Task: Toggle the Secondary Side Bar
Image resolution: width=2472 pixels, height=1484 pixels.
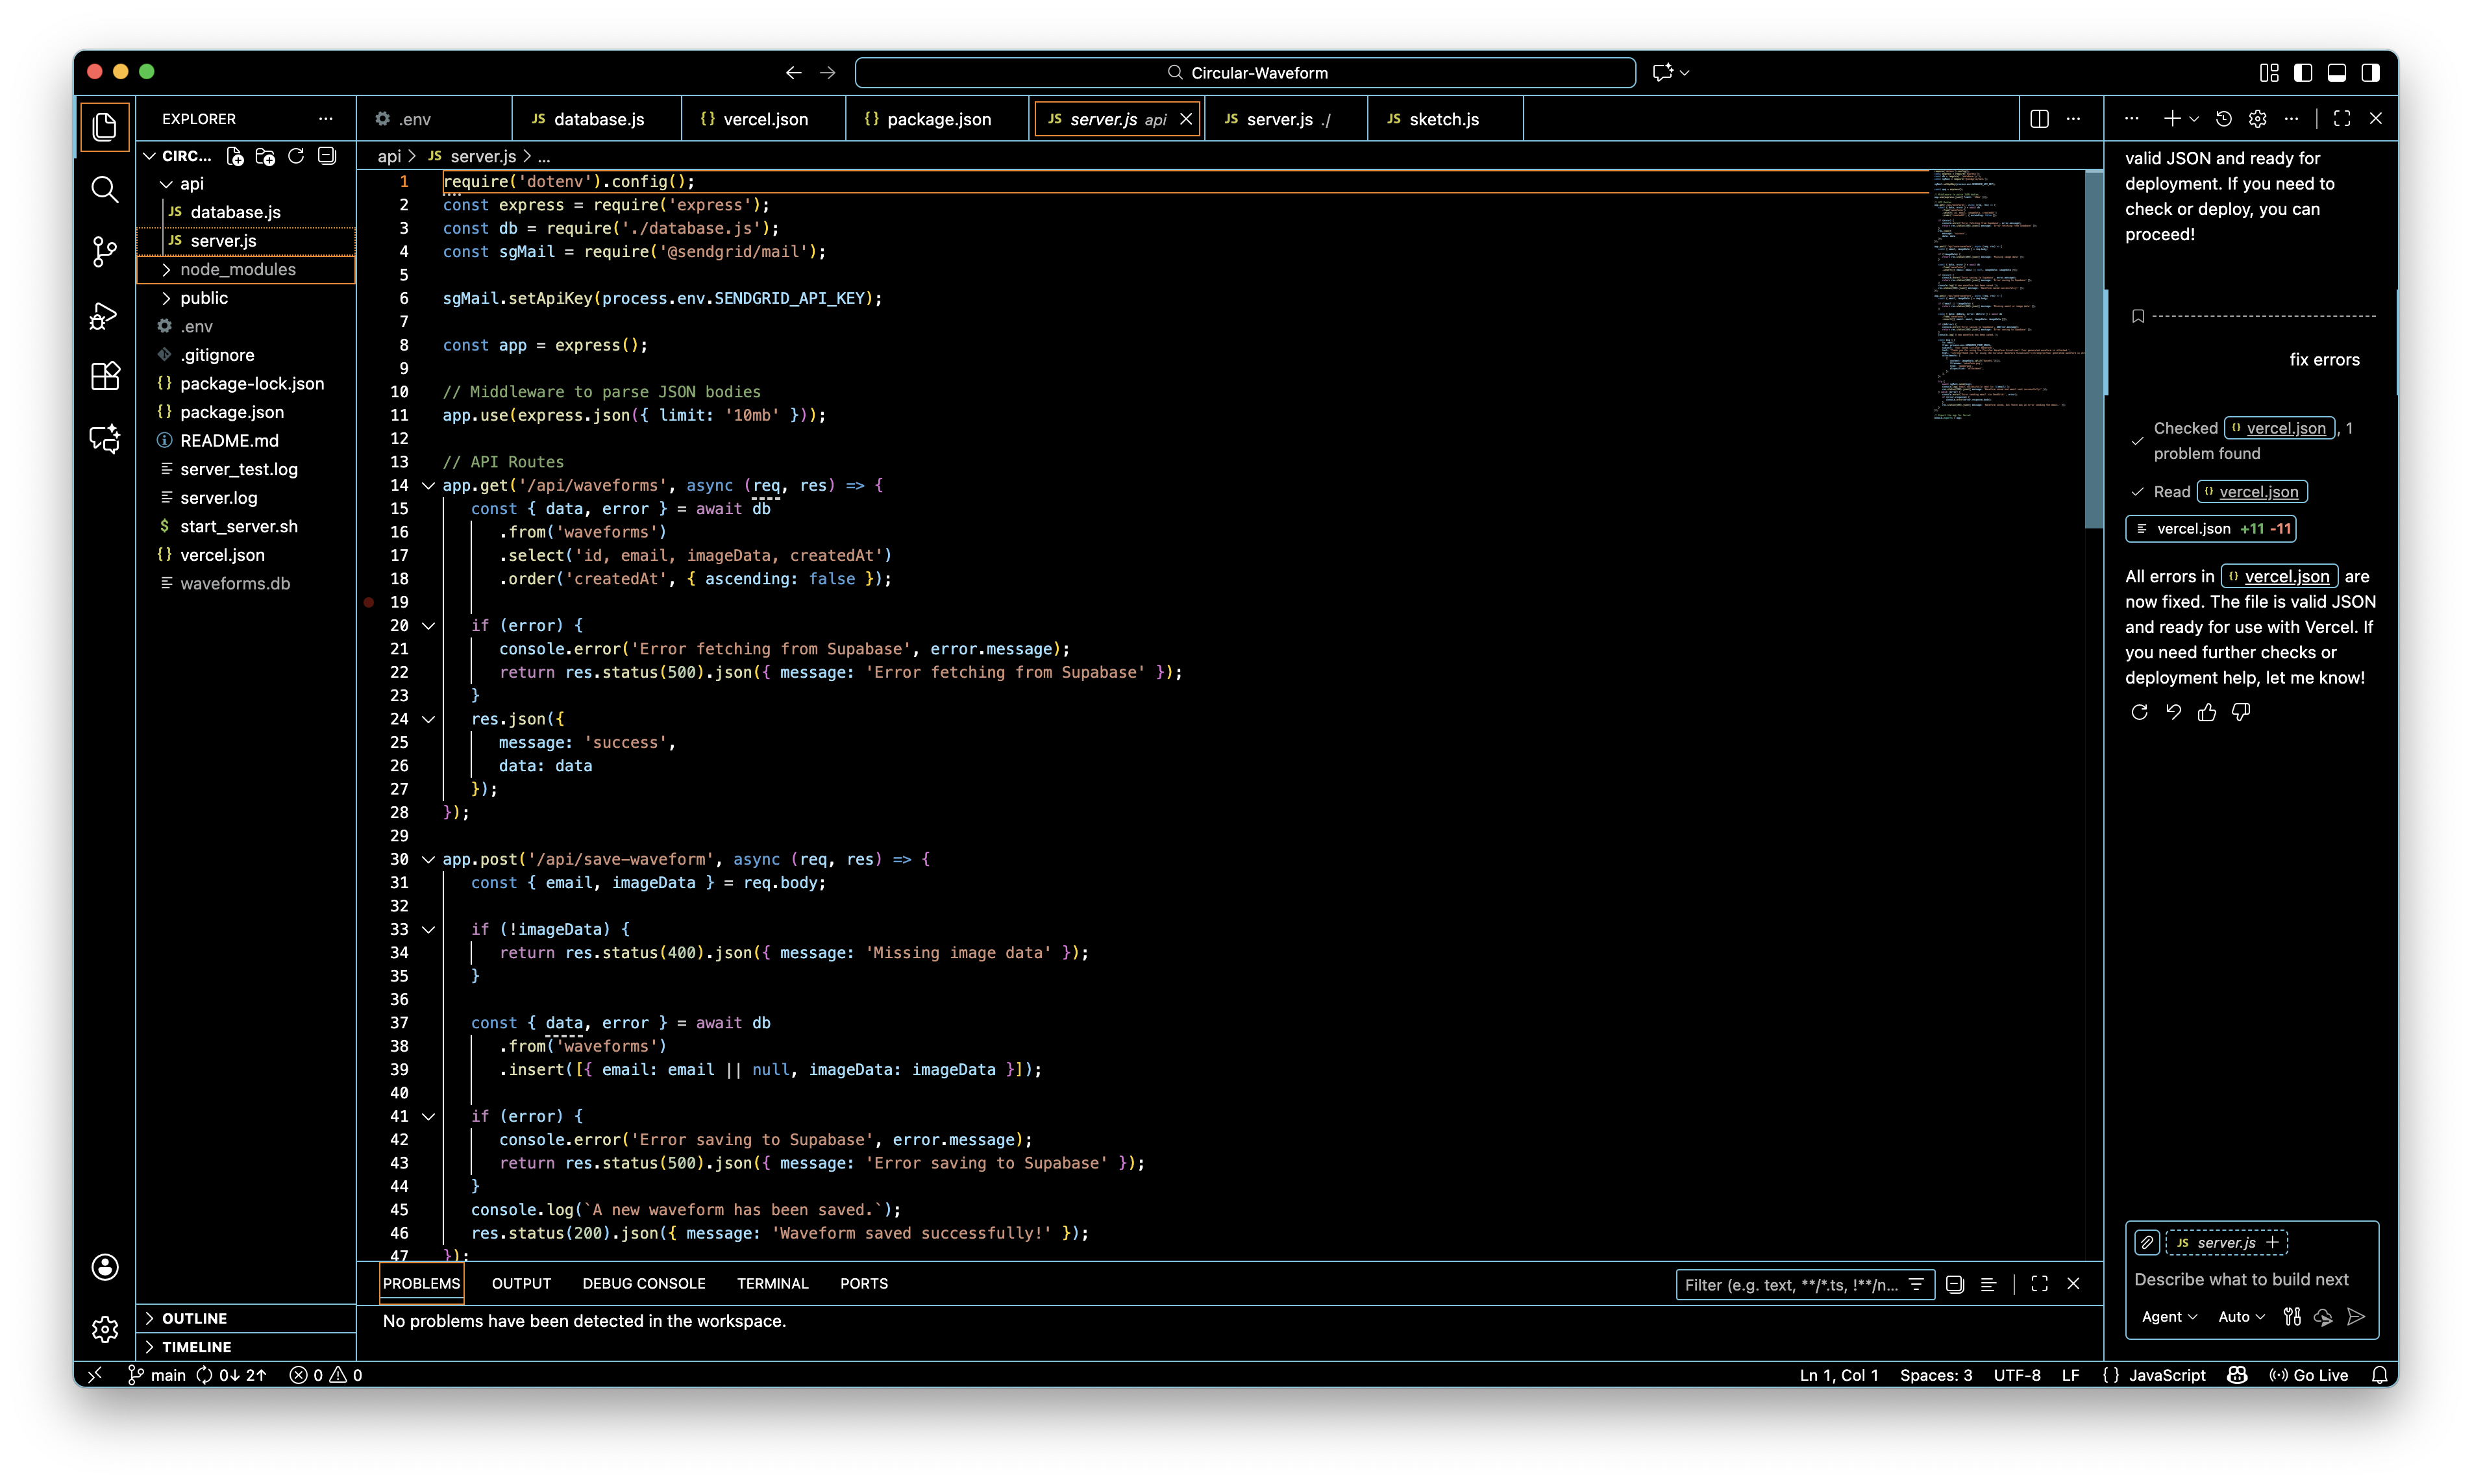Action: coord(2371,72)
